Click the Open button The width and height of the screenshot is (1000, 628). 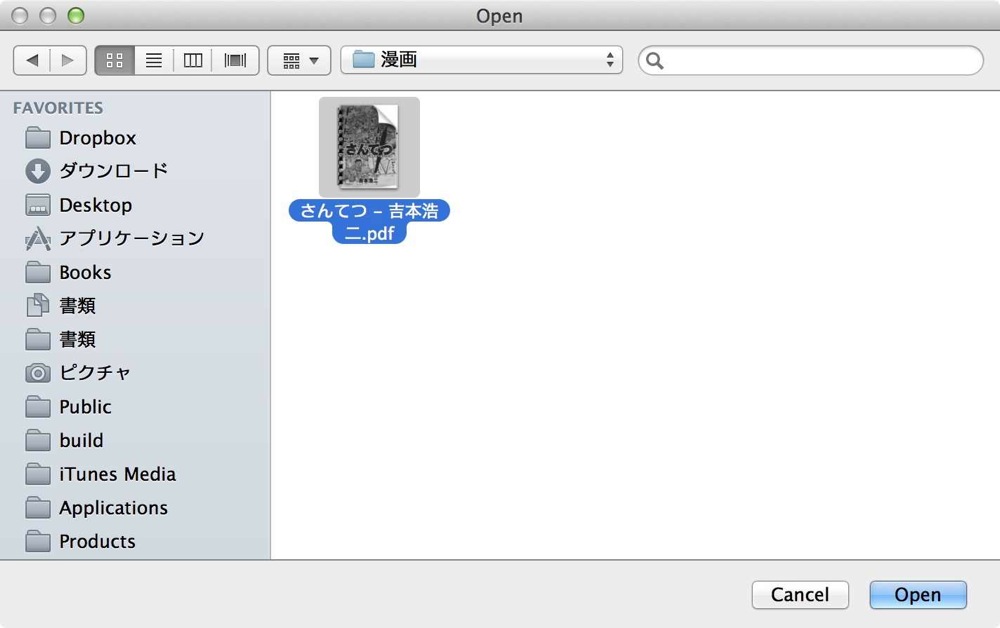click(x=918, y=595)
